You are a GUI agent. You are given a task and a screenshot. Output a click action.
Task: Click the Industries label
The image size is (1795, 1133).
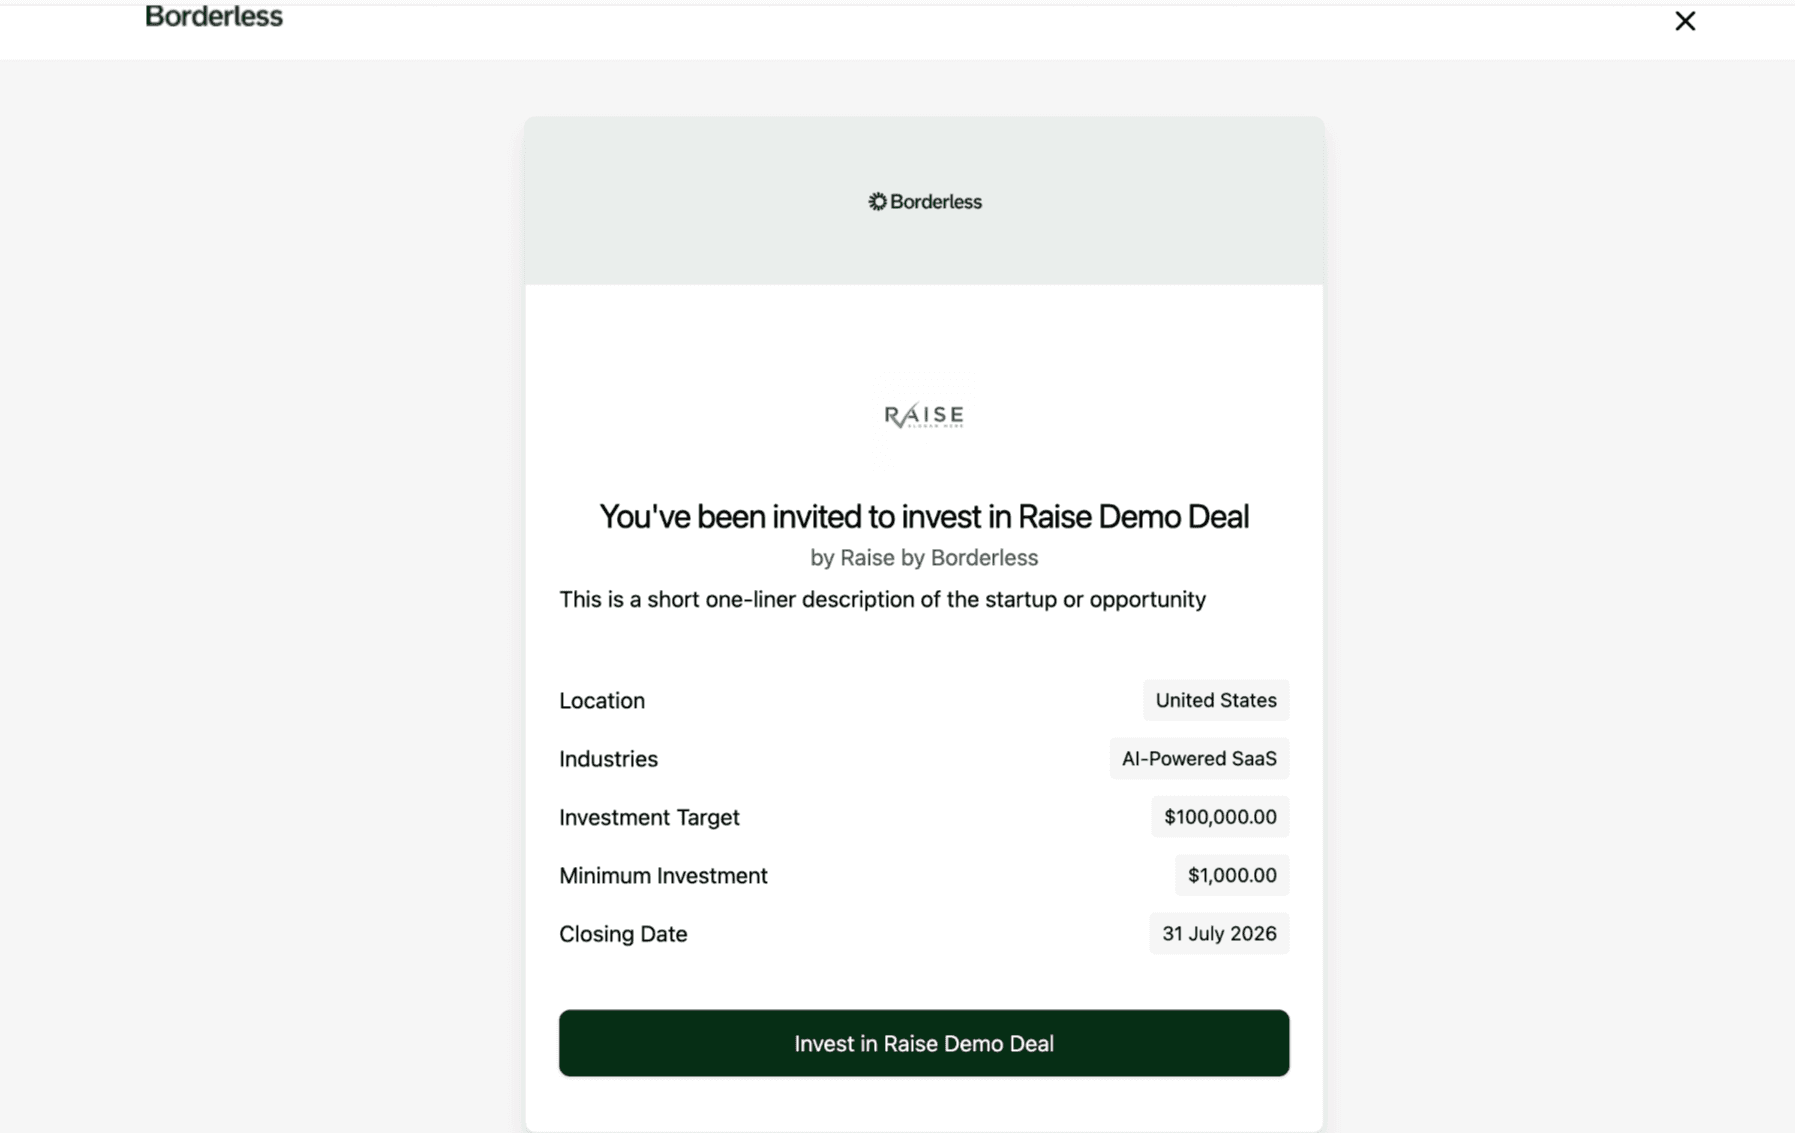tap(608, 759)
